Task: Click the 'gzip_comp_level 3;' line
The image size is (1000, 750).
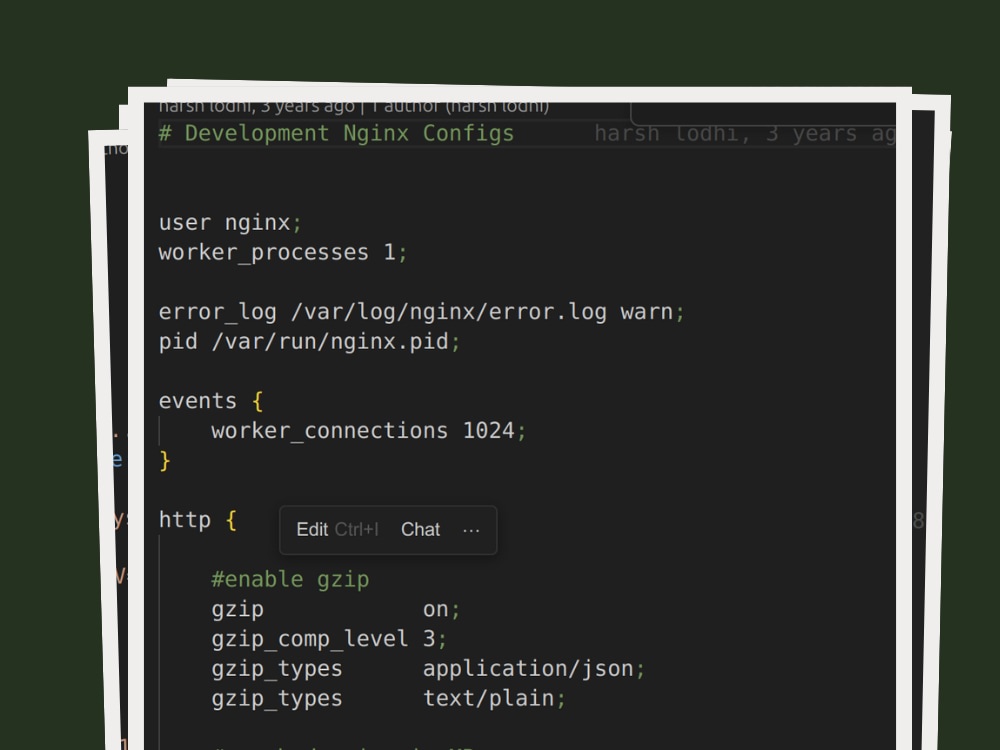Action: [329, 638]
